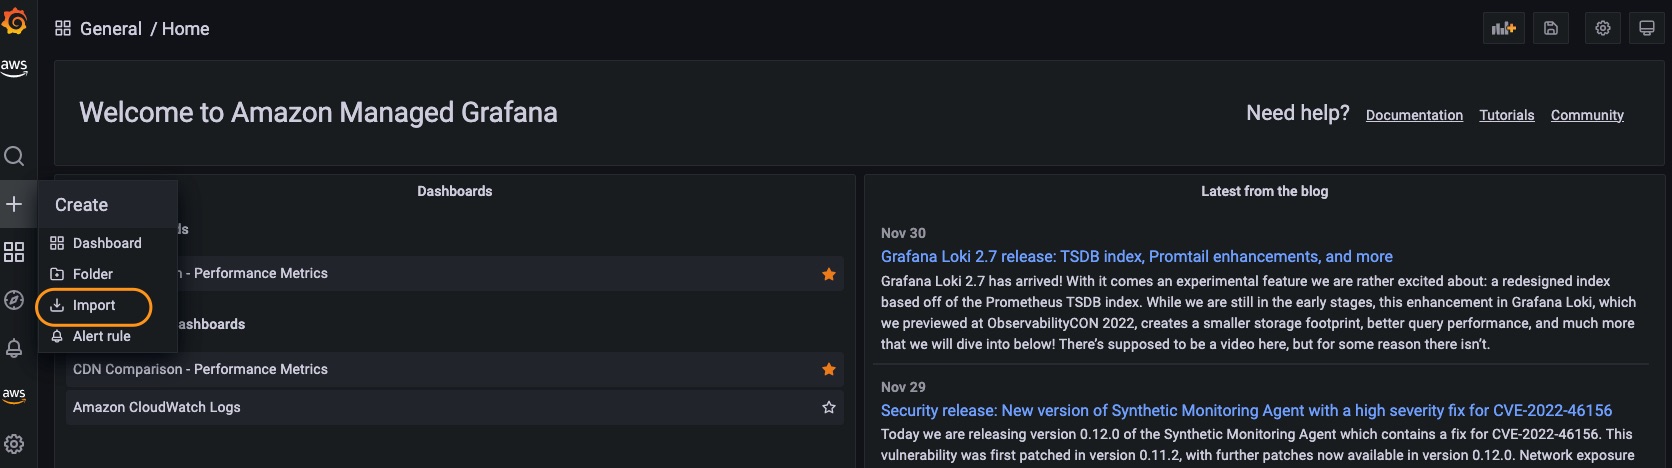The width and height of the screenshot is (1672, 468).
Task: Click the Create plus icon
Action: [x=14, y=204]
